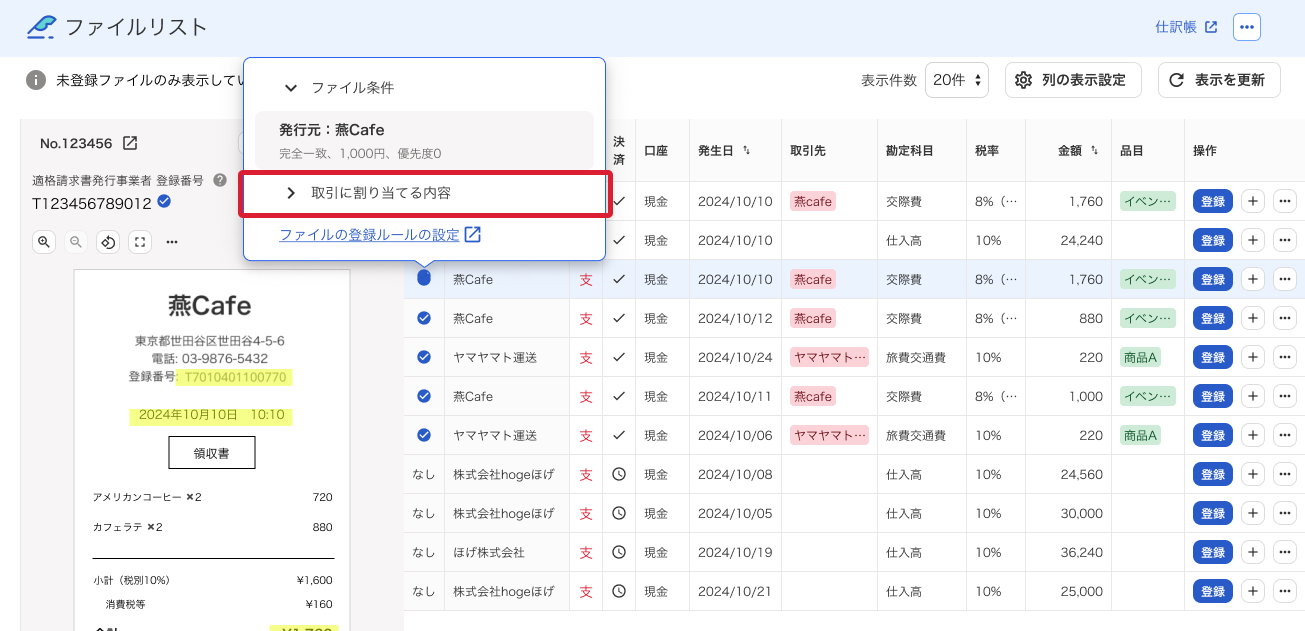Click plus on the 25,000 row
This screenshot has width=1305, height=631.
click(1253, 591)
